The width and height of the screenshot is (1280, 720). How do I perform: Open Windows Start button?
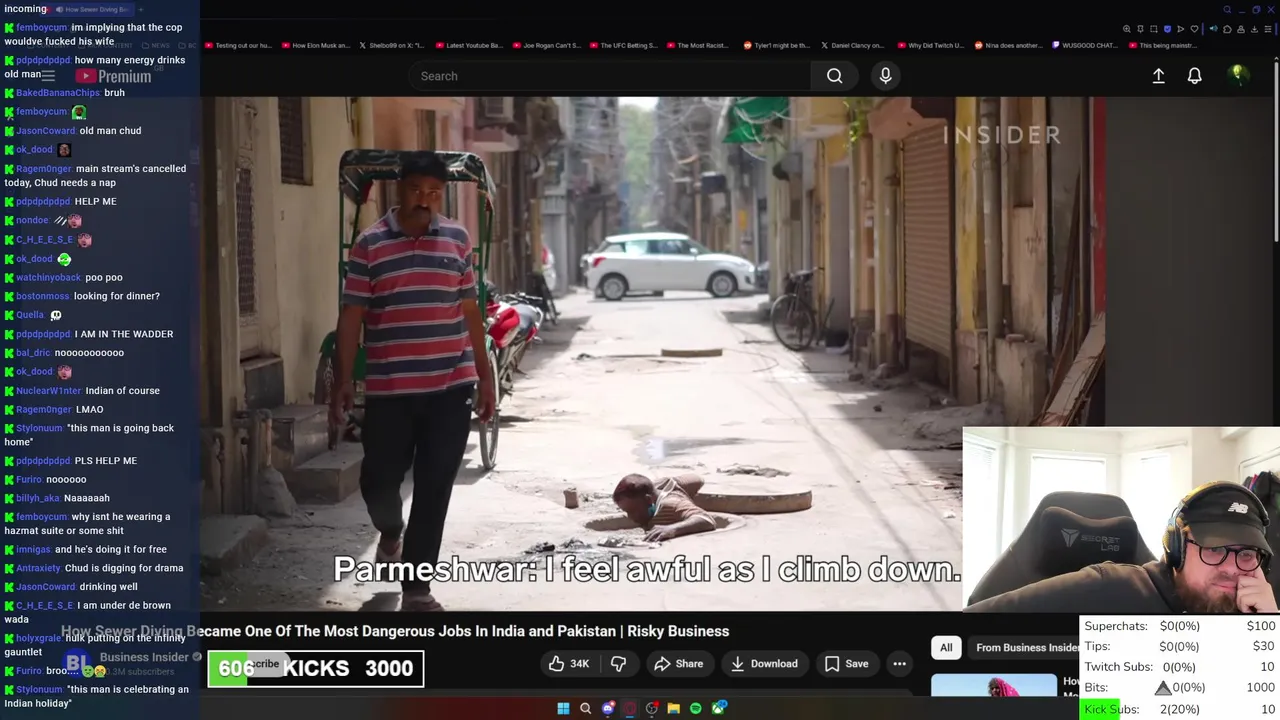563,708
